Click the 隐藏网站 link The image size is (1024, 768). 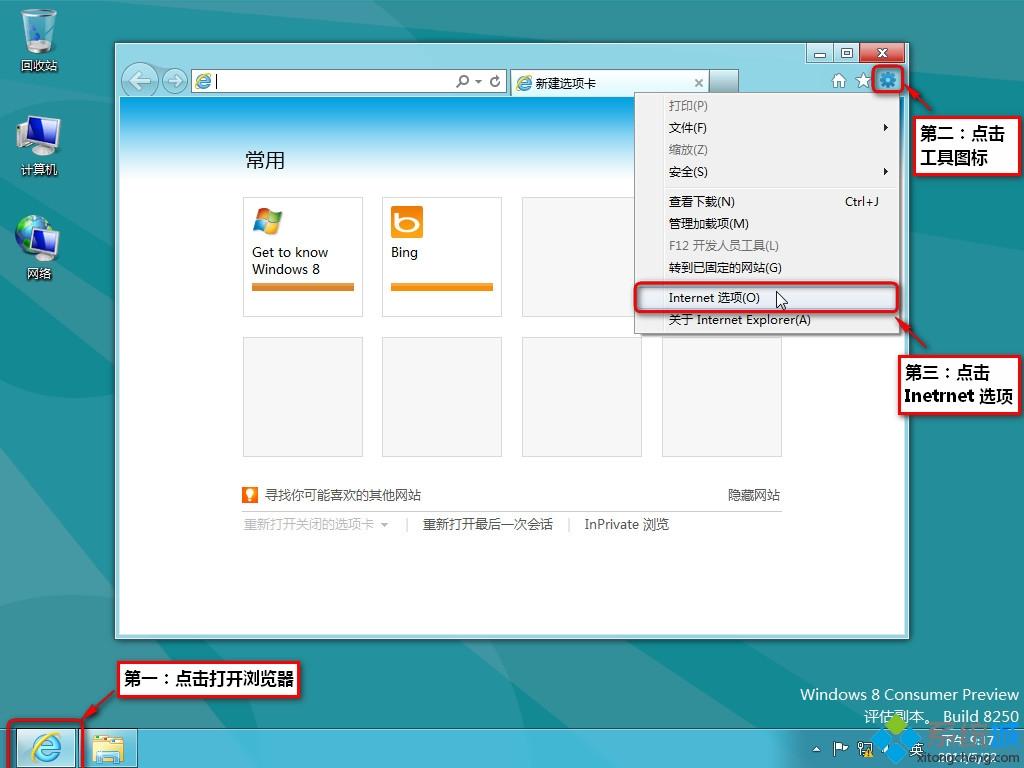point(754,495)
